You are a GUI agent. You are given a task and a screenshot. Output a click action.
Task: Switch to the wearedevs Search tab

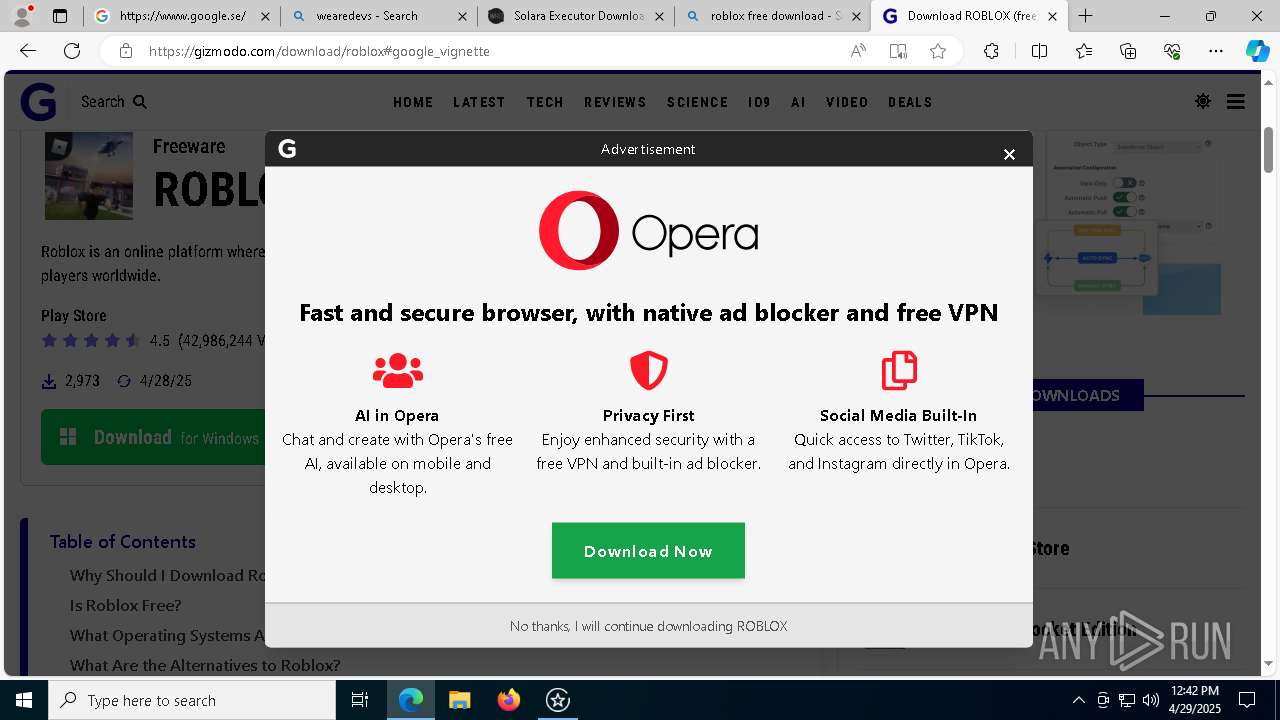click(x=379, y=16)
